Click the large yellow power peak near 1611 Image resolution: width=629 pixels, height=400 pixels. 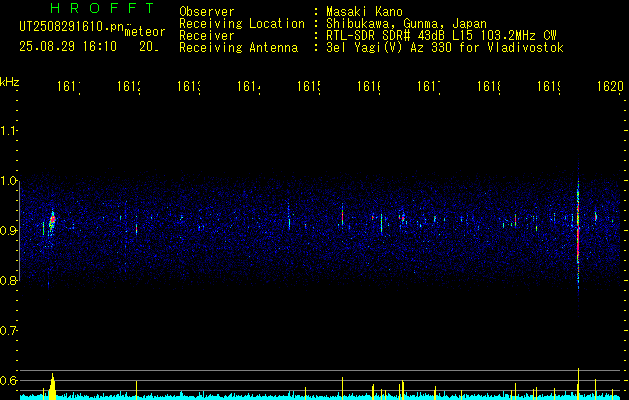tap(52, 386)
